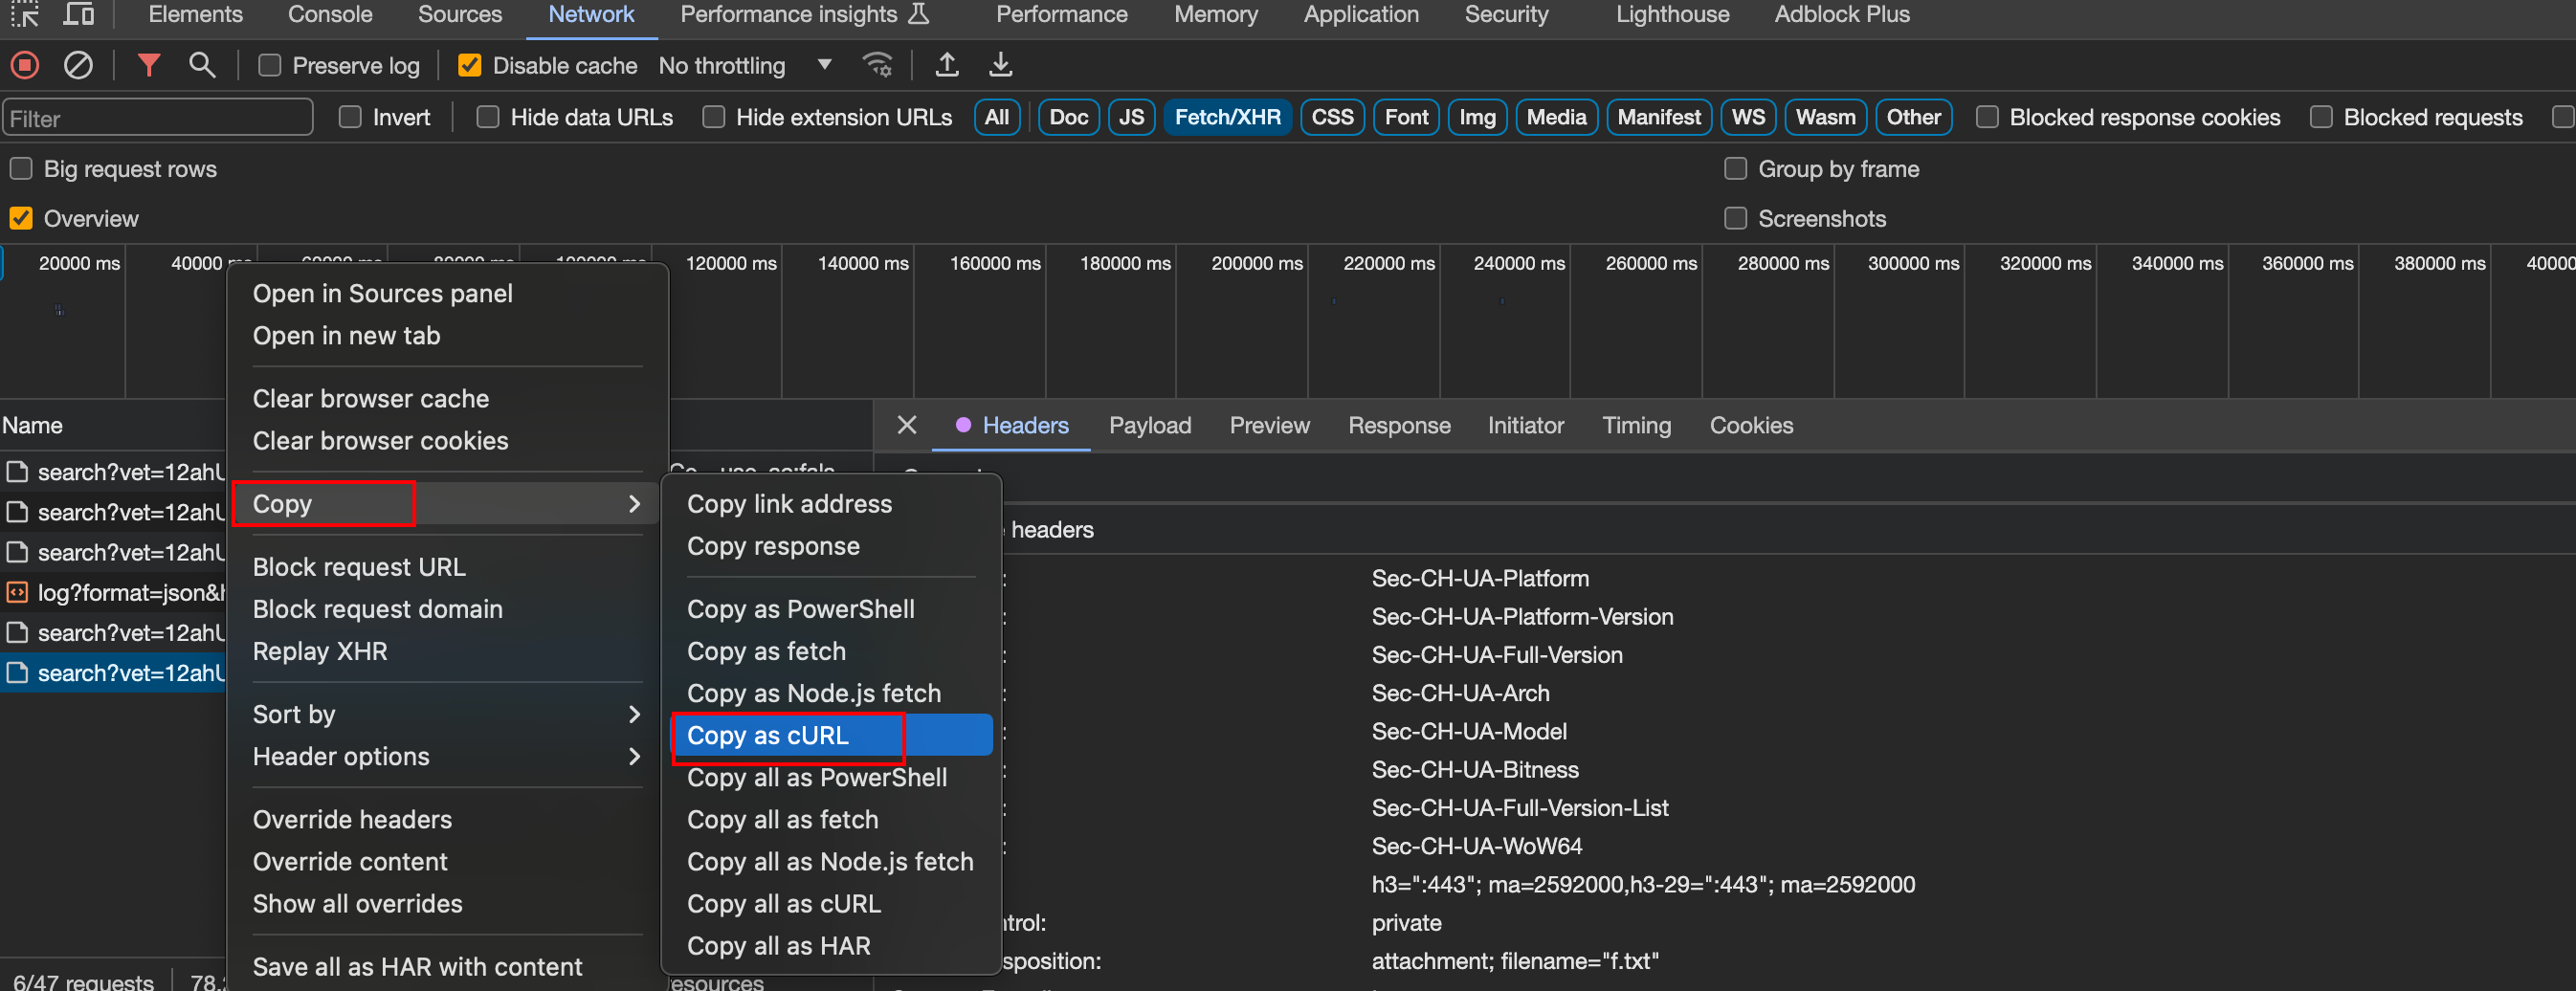
Task: Switch to Response tab
Action: (1398, 425)
